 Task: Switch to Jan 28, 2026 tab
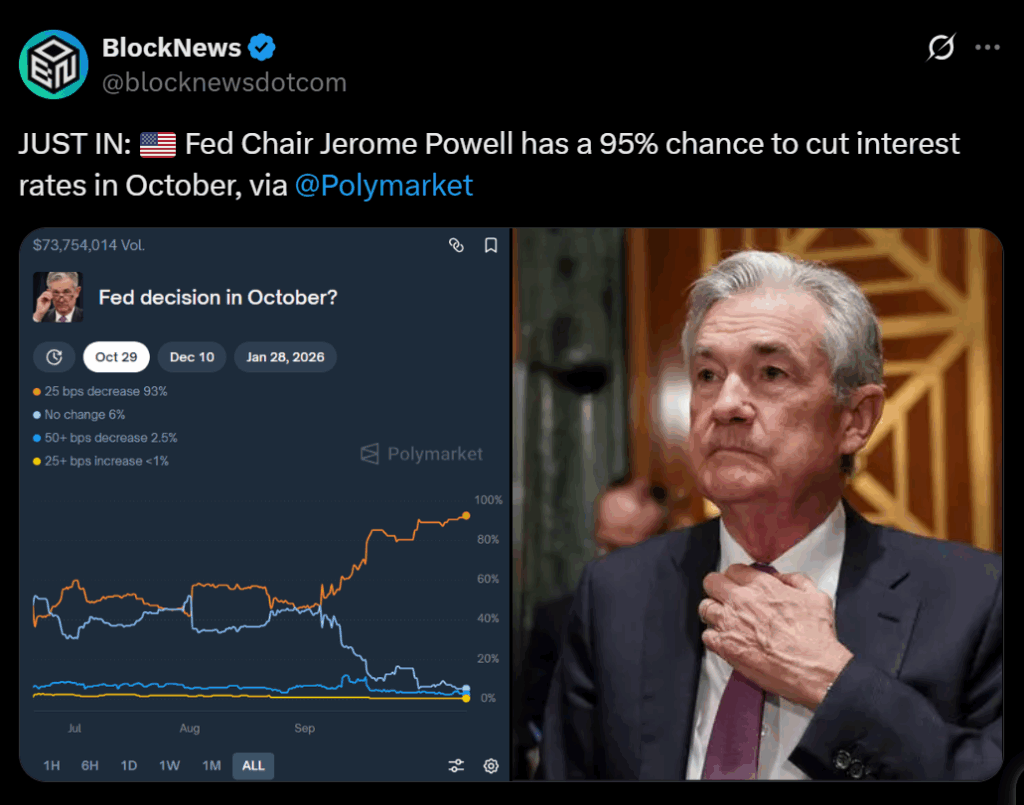(x=285, y=357)
